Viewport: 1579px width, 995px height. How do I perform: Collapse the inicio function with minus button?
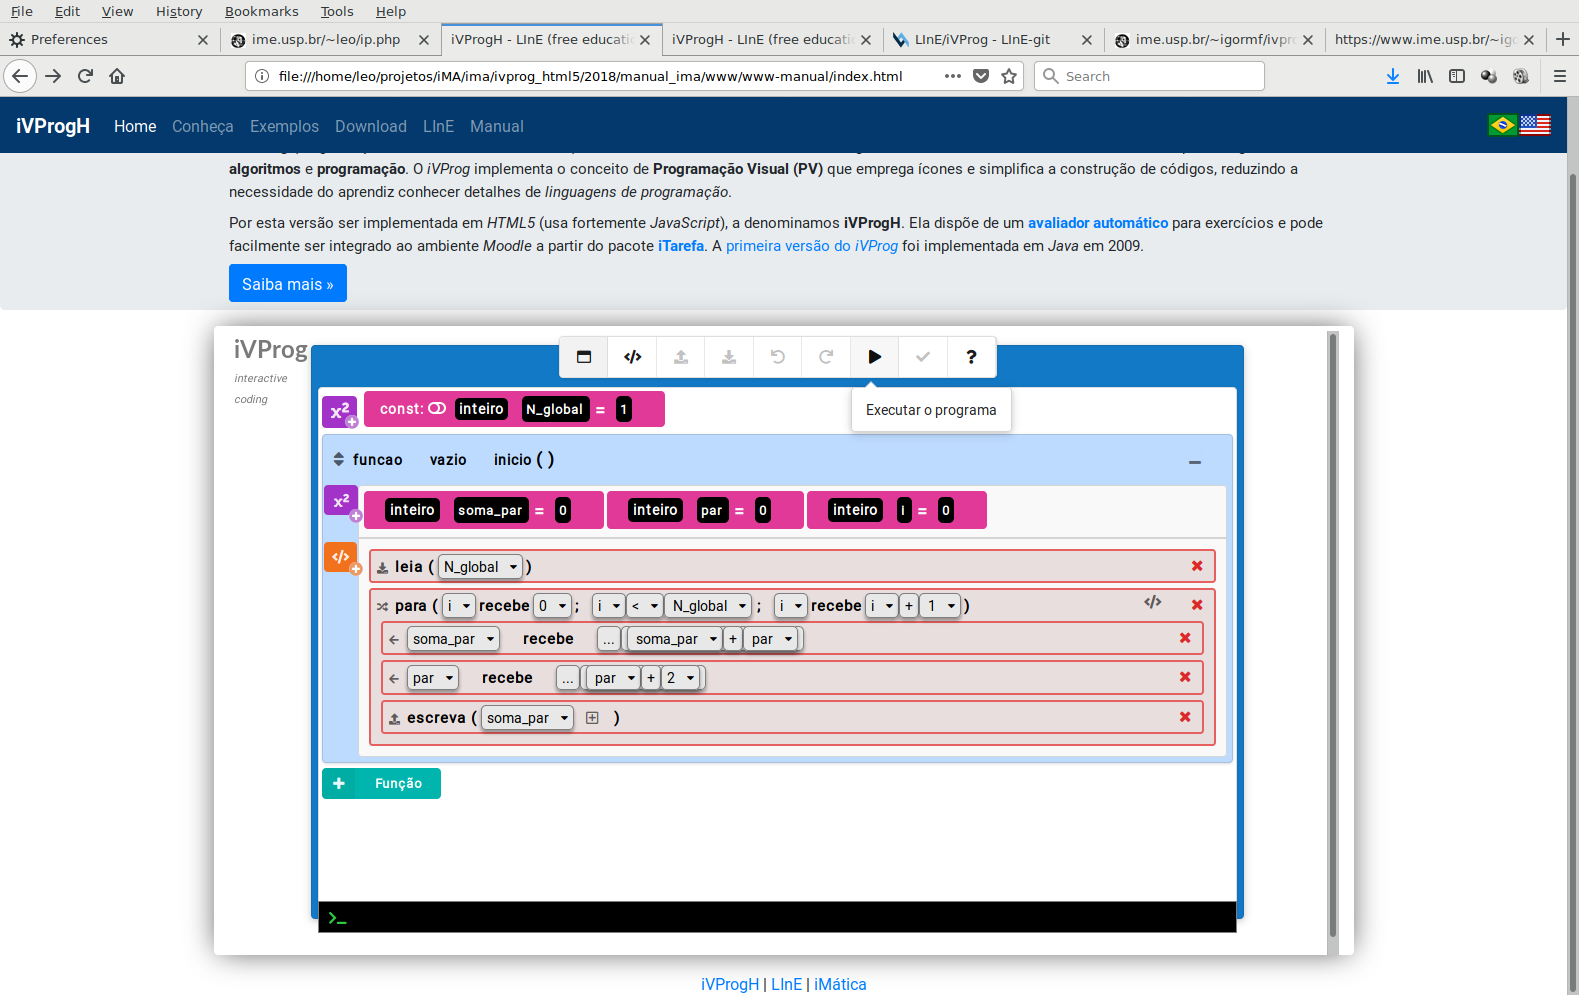pyautogui.click(x=1194, y=462)
